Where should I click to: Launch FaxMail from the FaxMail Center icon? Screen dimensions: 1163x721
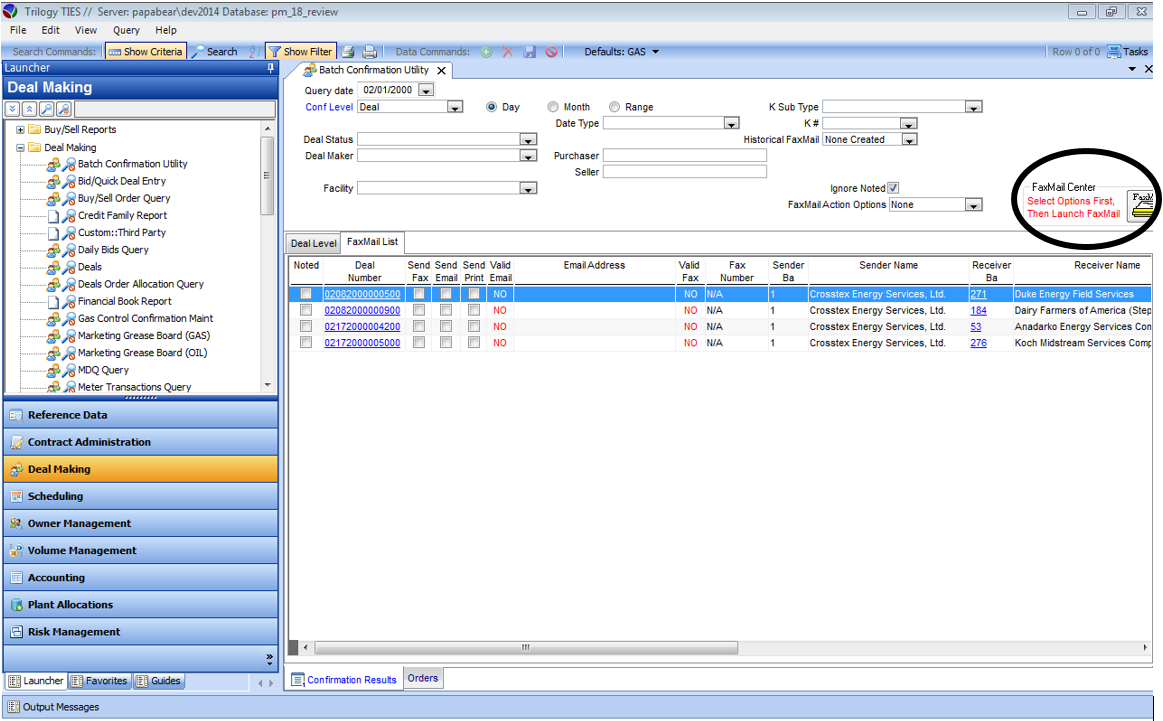pos(1140,205)
